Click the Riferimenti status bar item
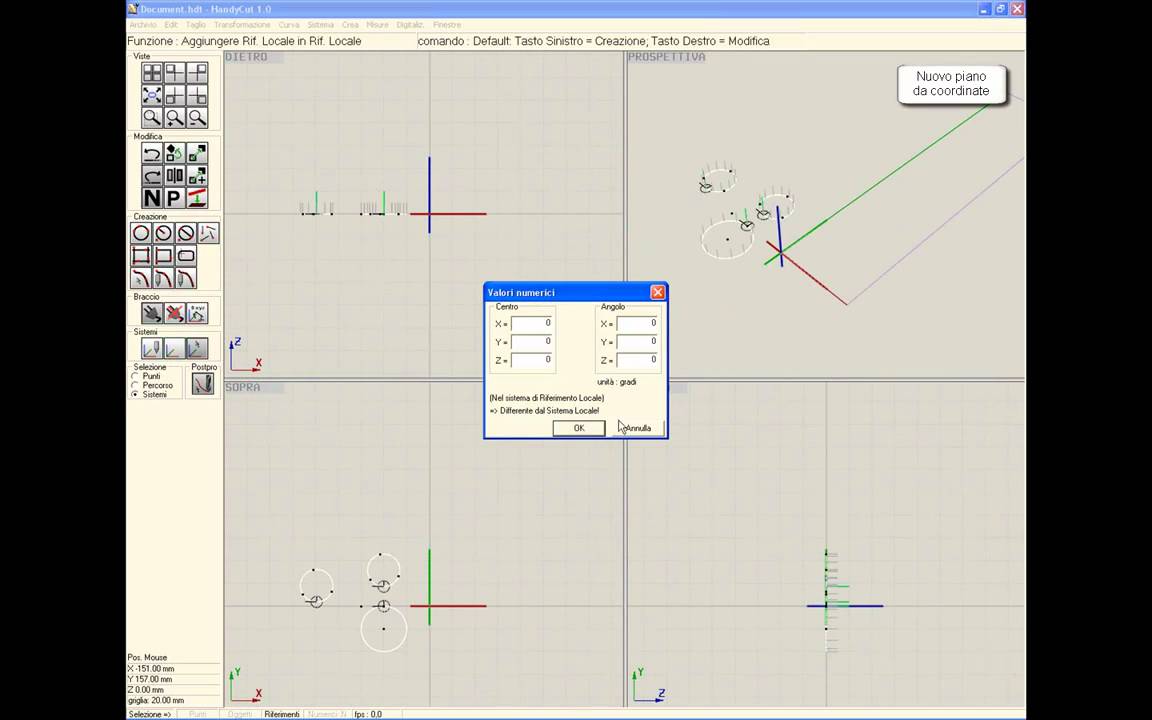Viewport: 1152px width, 720px height. pos(282,714)
